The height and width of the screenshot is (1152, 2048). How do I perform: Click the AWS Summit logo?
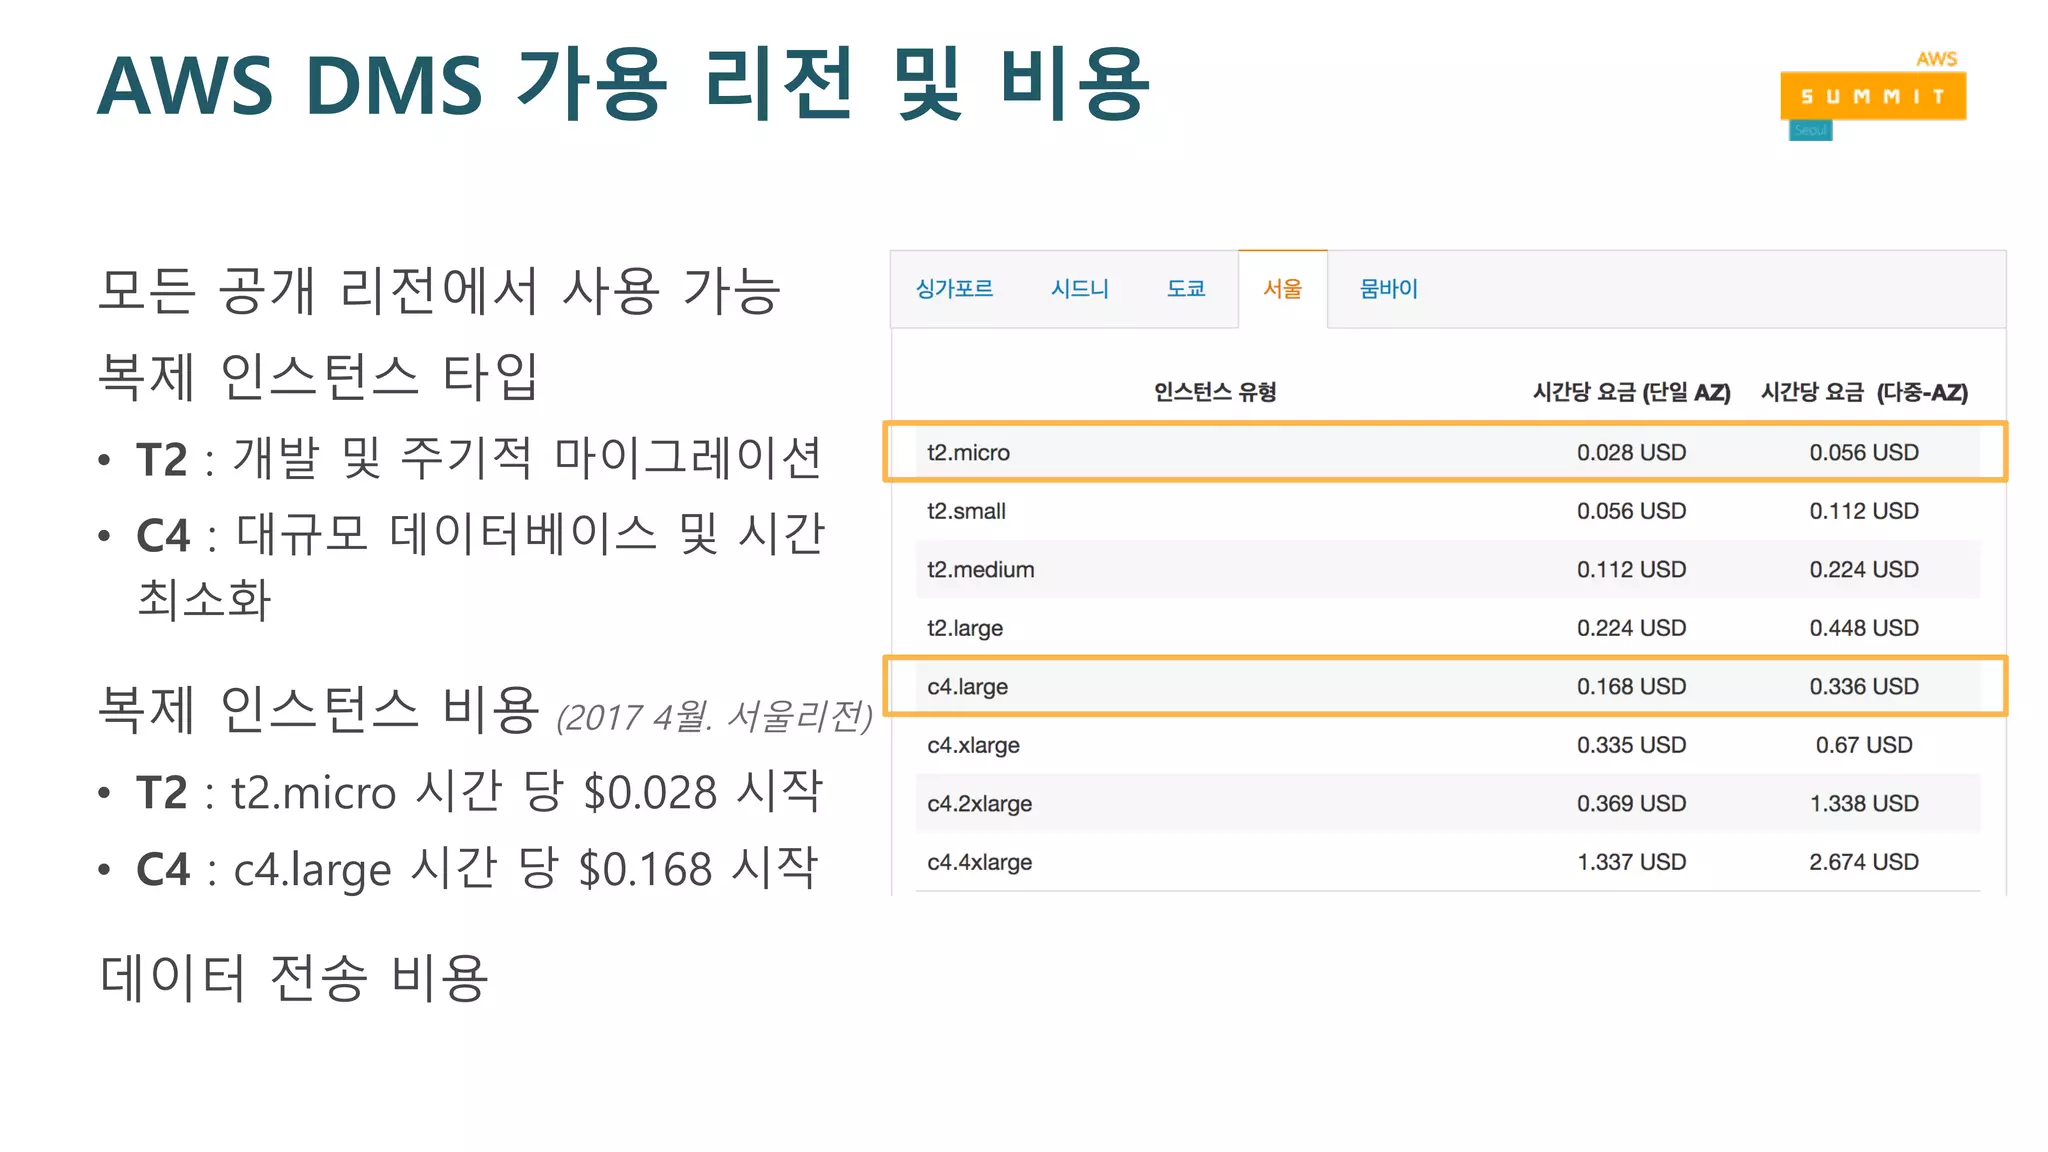coord(1872,95)
